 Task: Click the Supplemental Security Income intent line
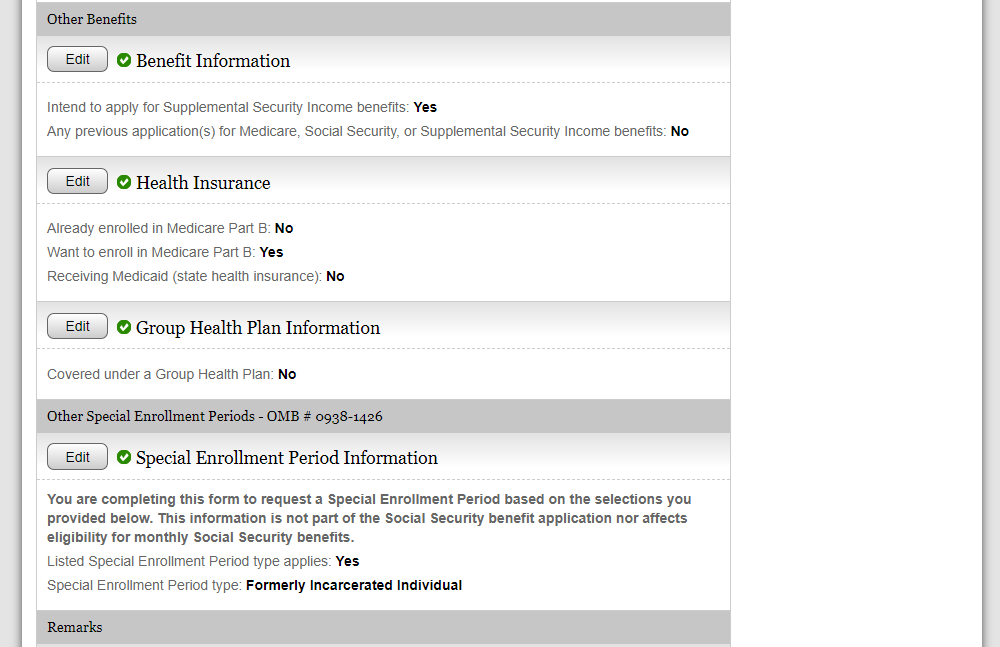pyautogui.click(x=241, y=107)
